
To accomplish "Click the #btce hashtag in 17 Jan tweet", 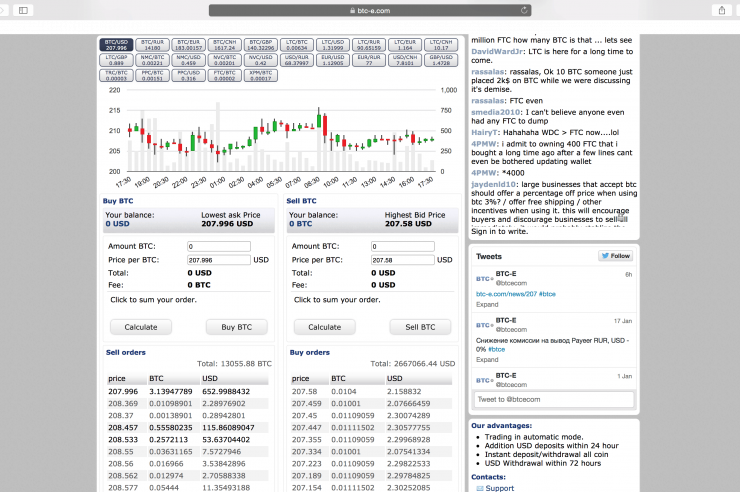I will click(x=496, y=350).
